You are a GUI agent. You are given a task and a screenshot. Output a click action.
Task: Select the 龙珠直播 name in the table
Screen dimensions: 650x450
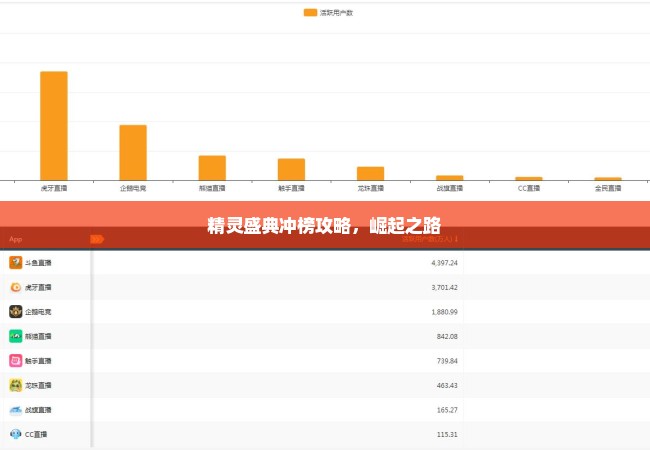(x=38, y=385)
